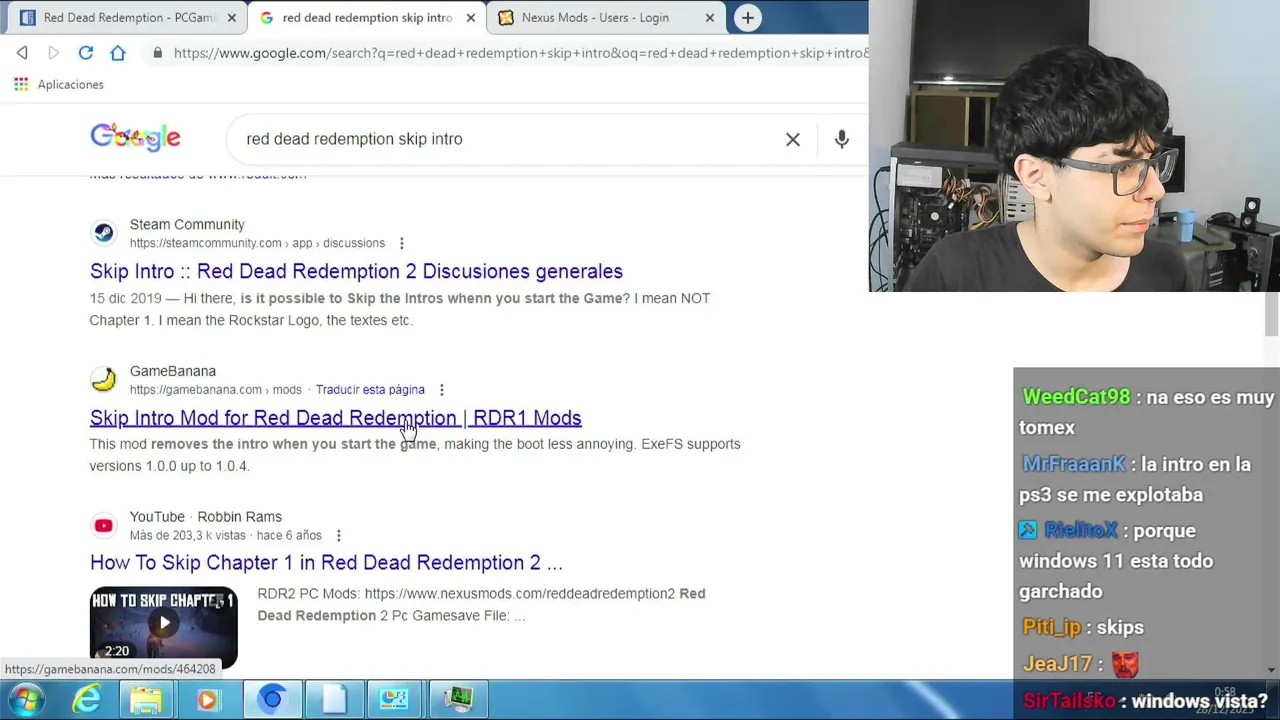Open the Aplicaciones apps grid icon

[21, 85]
